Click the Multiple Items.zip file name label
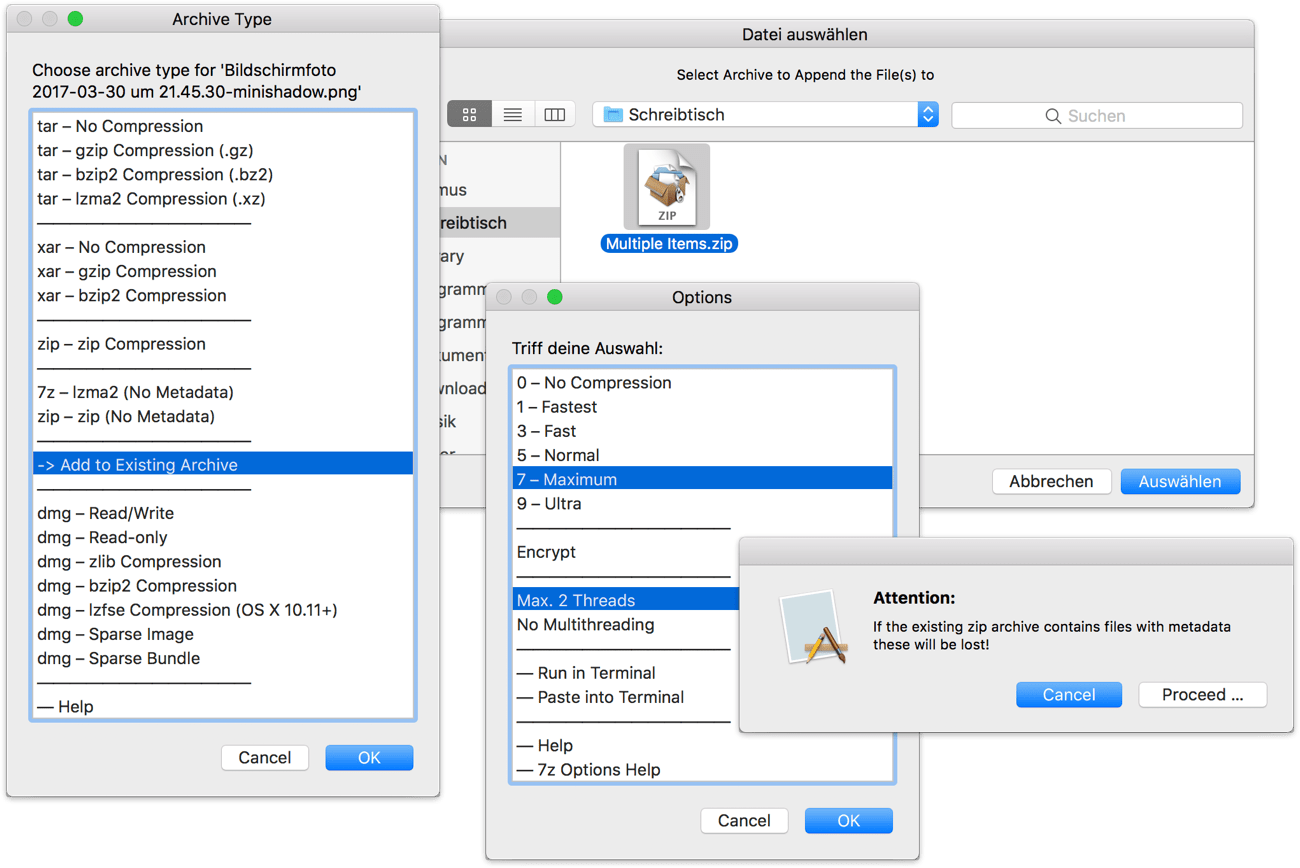The image size is (1300, 868). coord(669,243)
